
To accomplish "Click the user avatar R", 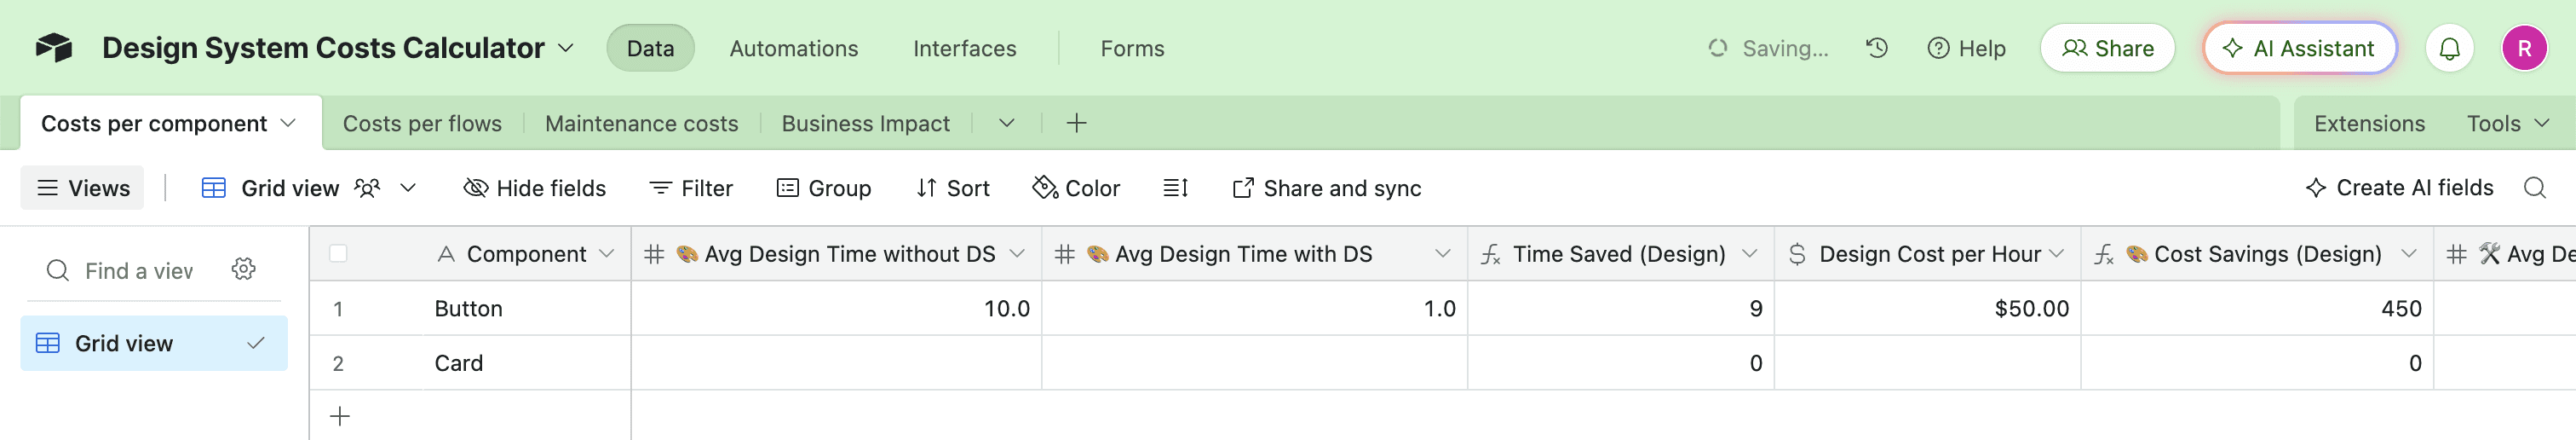I will click(x=2524, y=48).
